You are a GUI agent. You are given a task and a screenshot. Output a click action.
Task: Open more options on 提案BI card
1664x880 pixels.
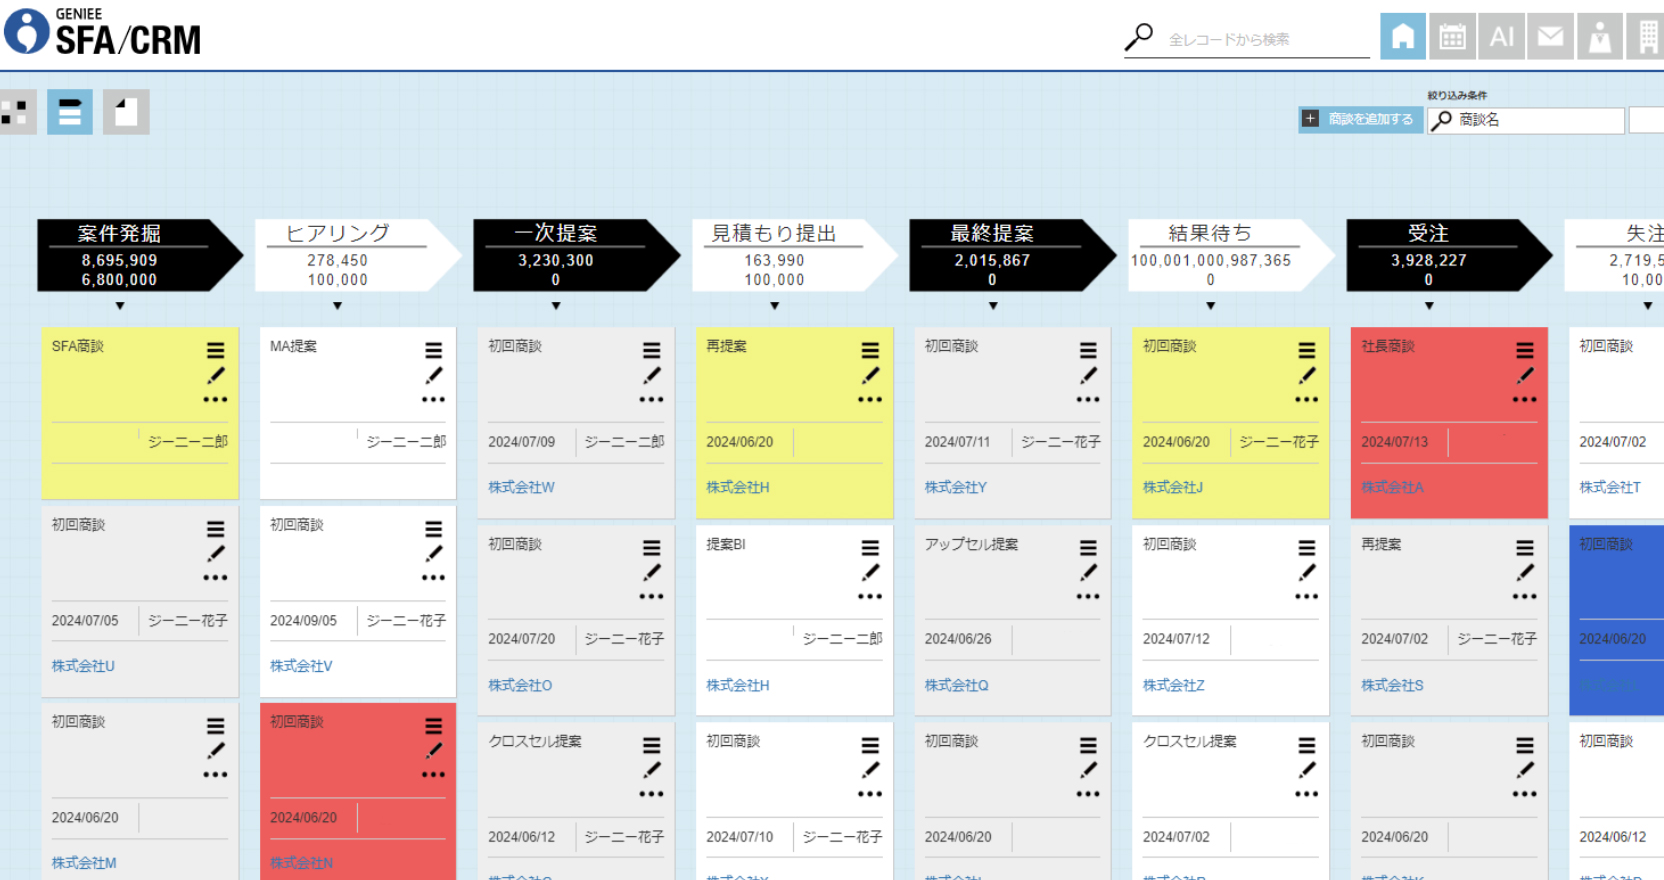870,596
